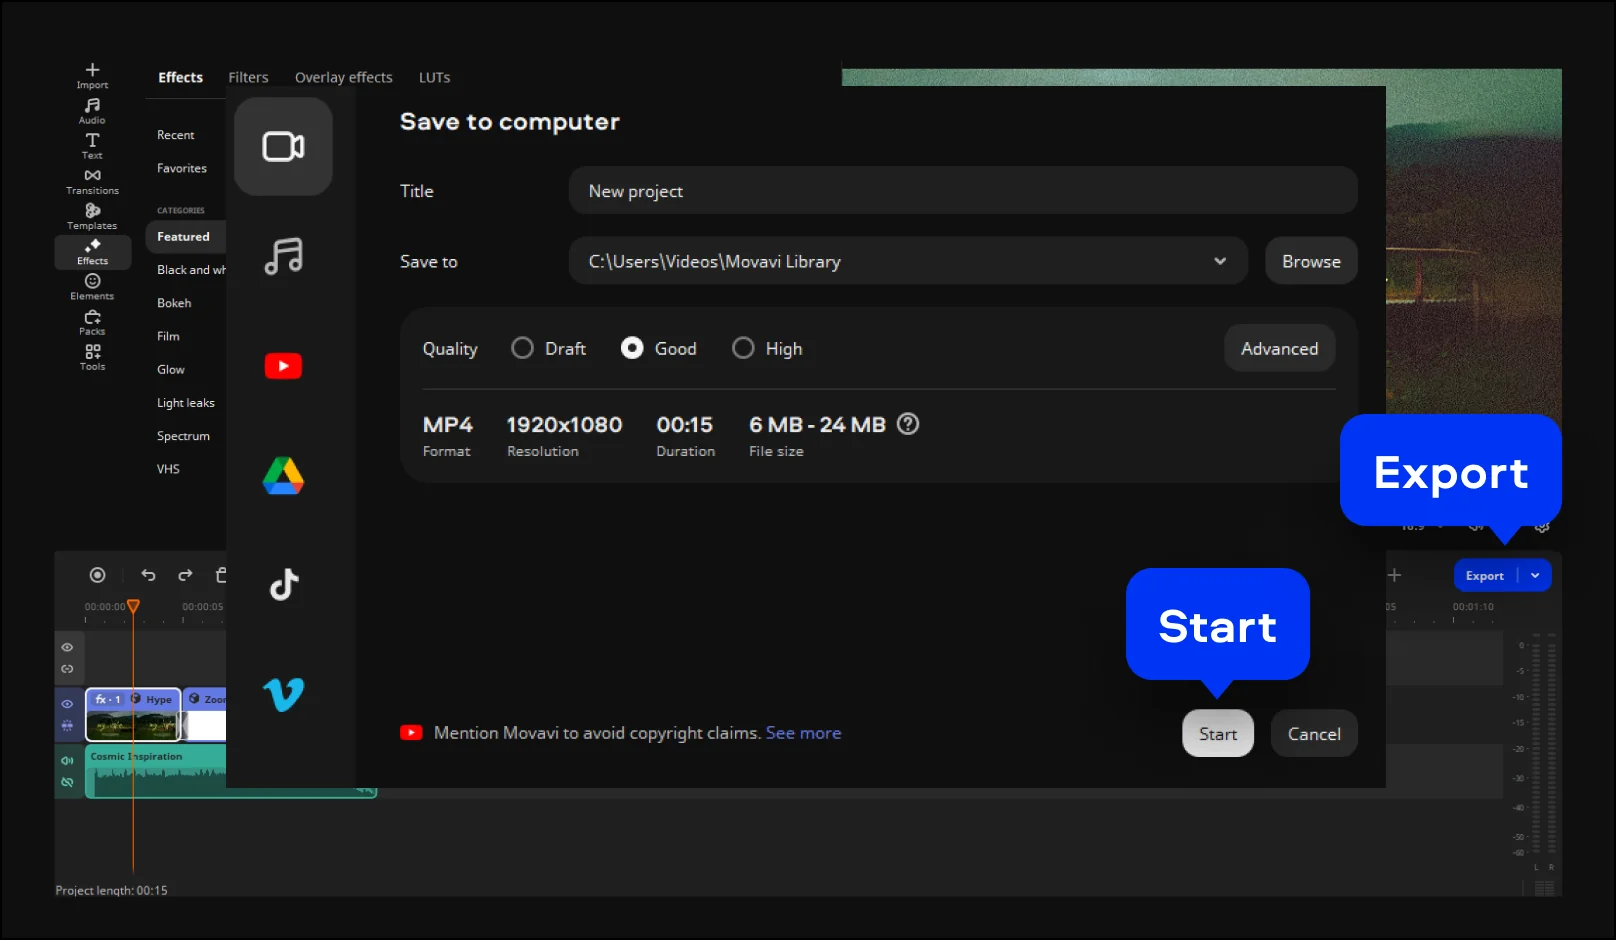
Task: Choose TikTok upload icon
Action: coord(284,584)
